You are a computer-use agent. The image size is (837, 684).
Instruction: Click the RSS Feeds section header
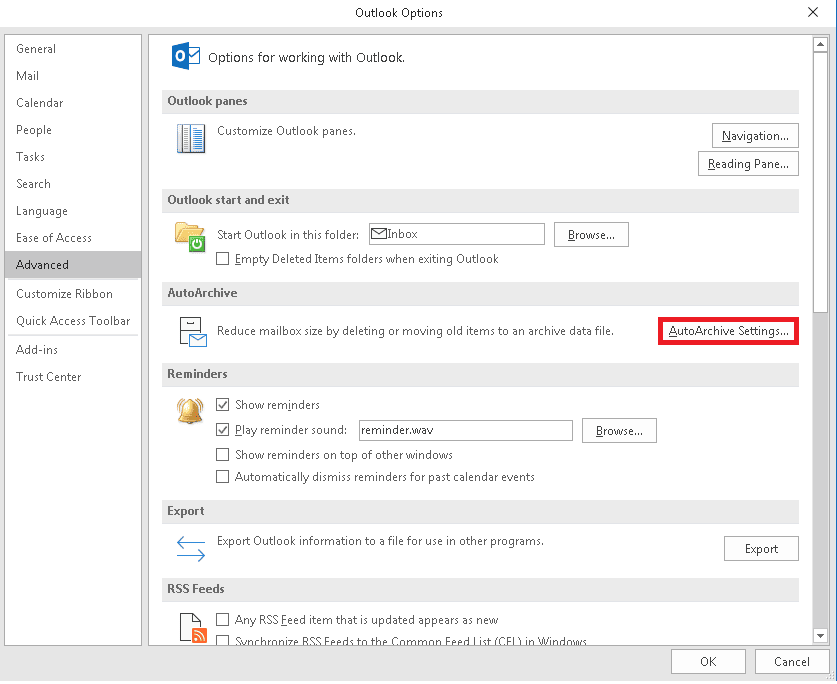pyautogui.click(x=480, y=589)
